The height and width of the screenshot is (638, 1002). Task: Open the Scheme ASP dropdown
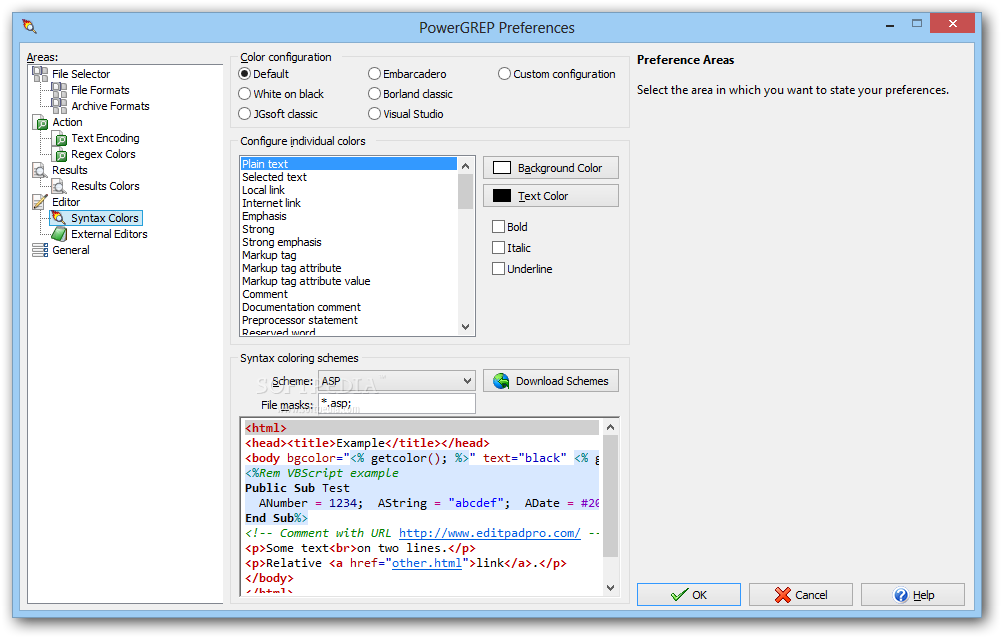397,381
